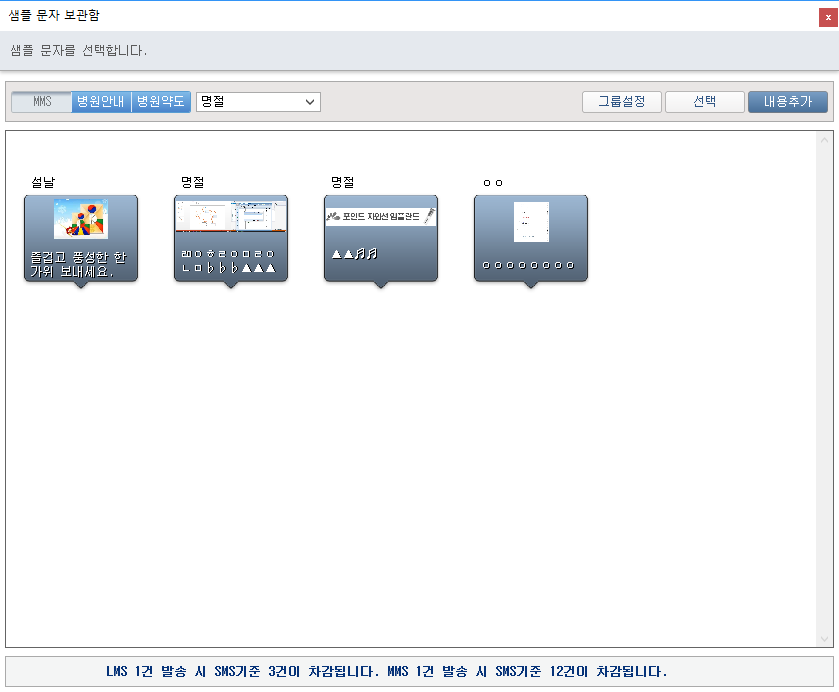The width and height of the screenshot is (839, 692).
Task: Click the 선택 button
Action: pos(704,102)
